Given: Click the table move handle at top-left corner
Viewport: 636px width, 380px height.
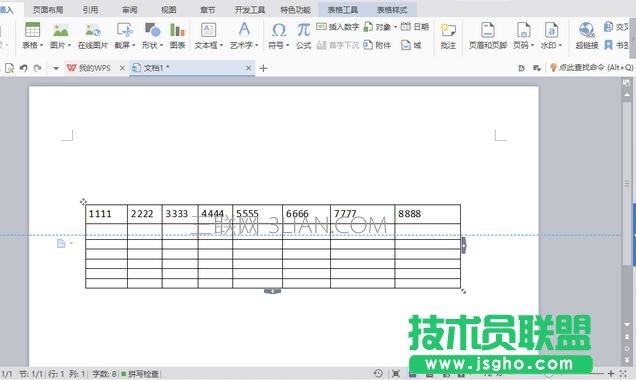Looking at the screenshot, I should tap(83, 202).
